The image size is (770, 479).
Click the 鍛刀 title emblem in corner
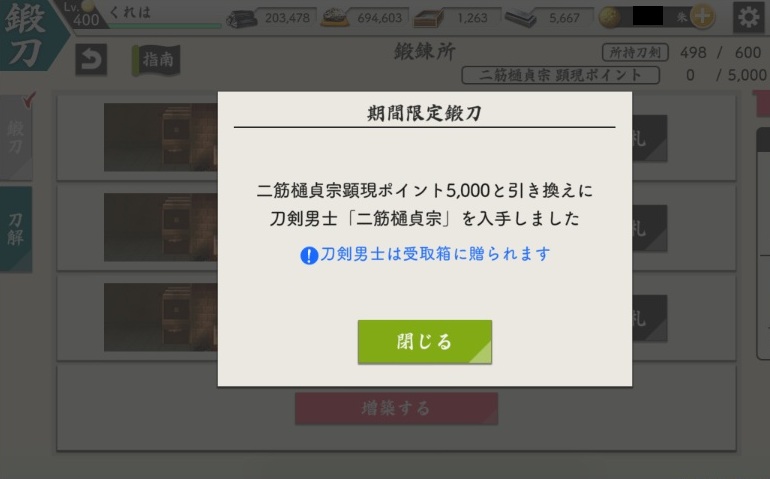[28, 34]
